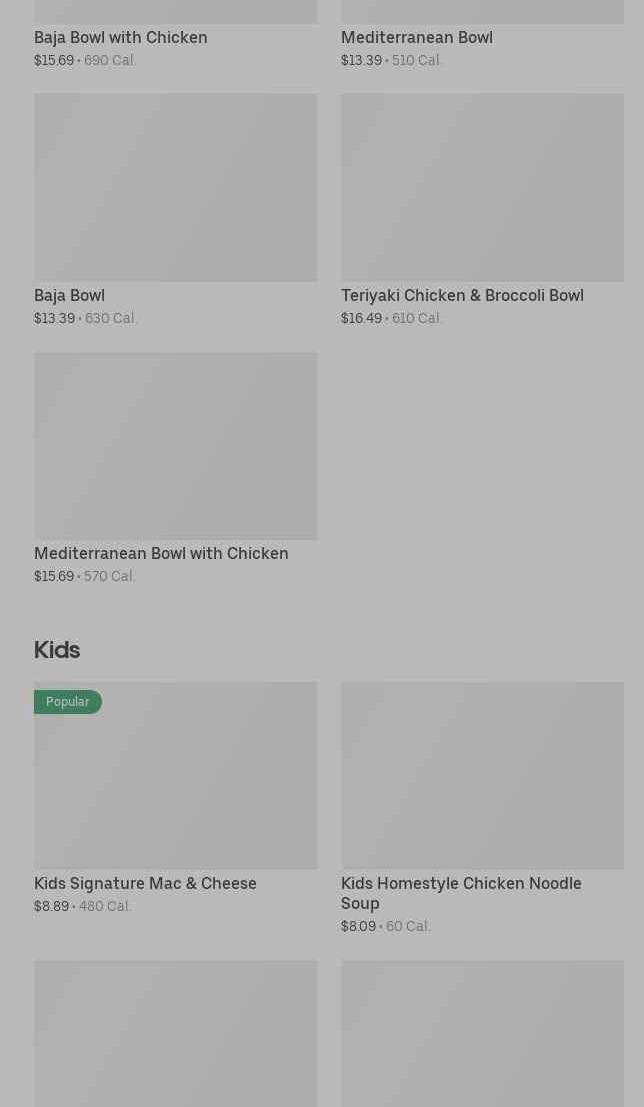
Task: Click the Kids Homestyle Chicken Noodle Soup image
Action: (482, 775)
